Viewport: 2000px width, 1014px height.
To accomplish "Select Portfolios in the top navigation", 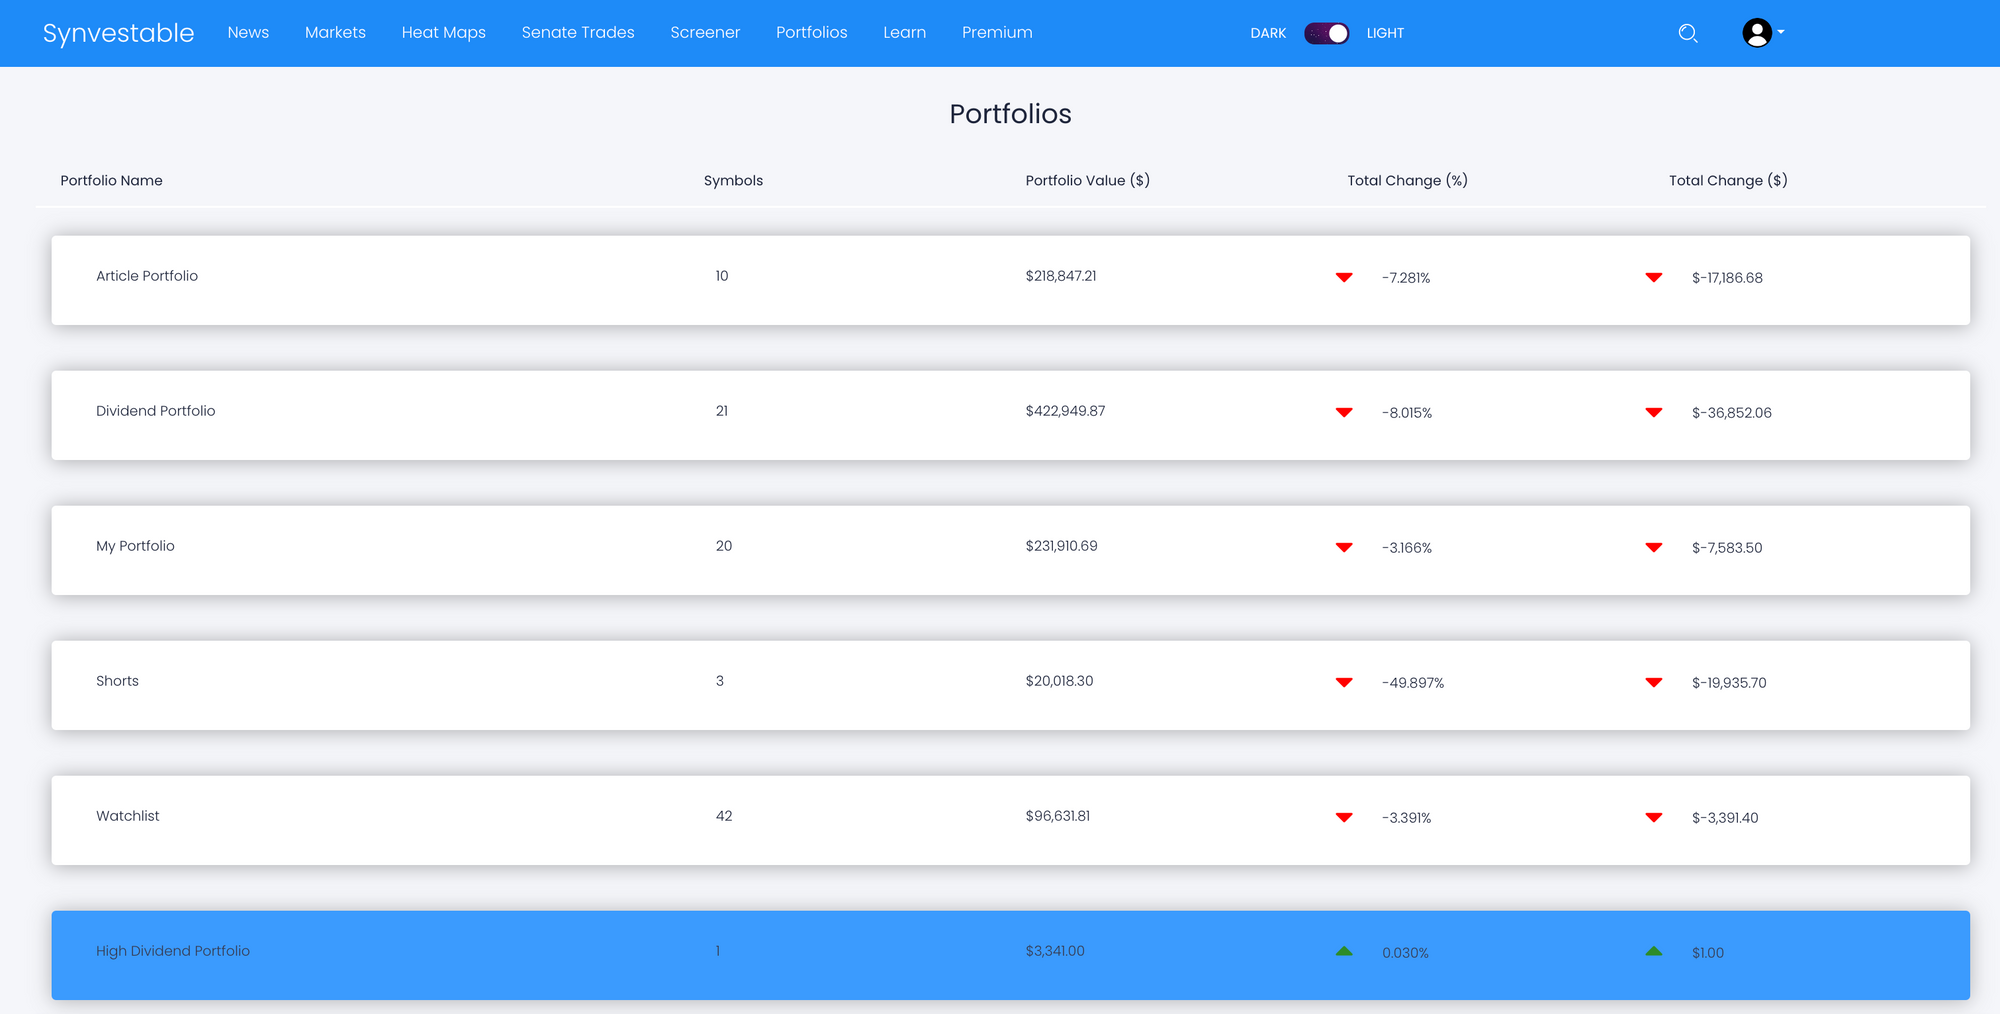I will (812, 33).
